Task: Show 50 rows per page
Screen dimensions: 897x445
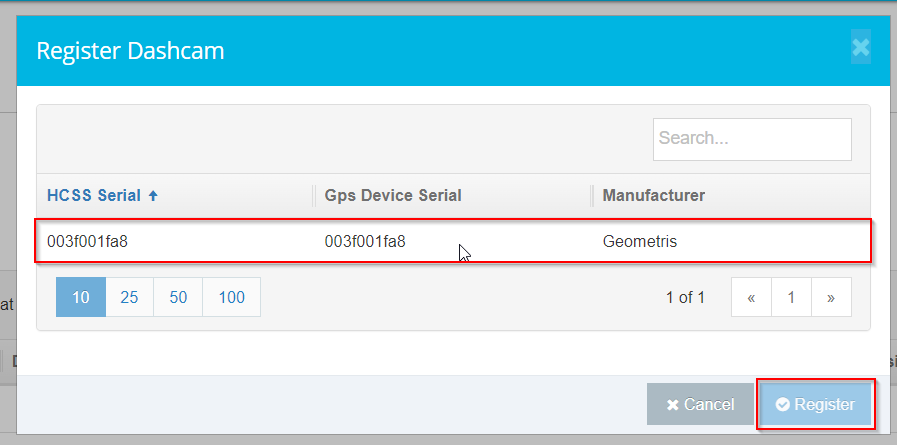Action: (178, 297)
